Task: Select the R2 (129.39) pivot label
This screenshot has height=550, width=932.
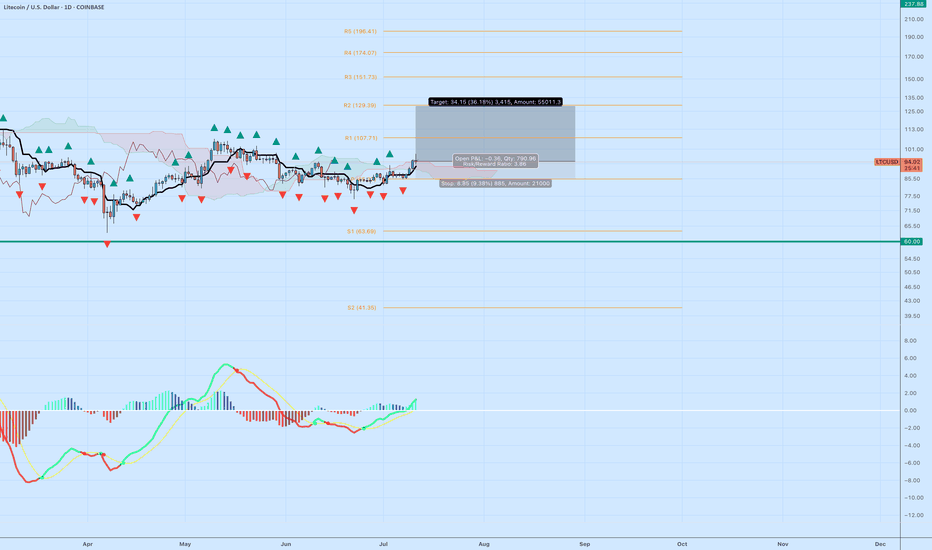Action: [360, 105]
